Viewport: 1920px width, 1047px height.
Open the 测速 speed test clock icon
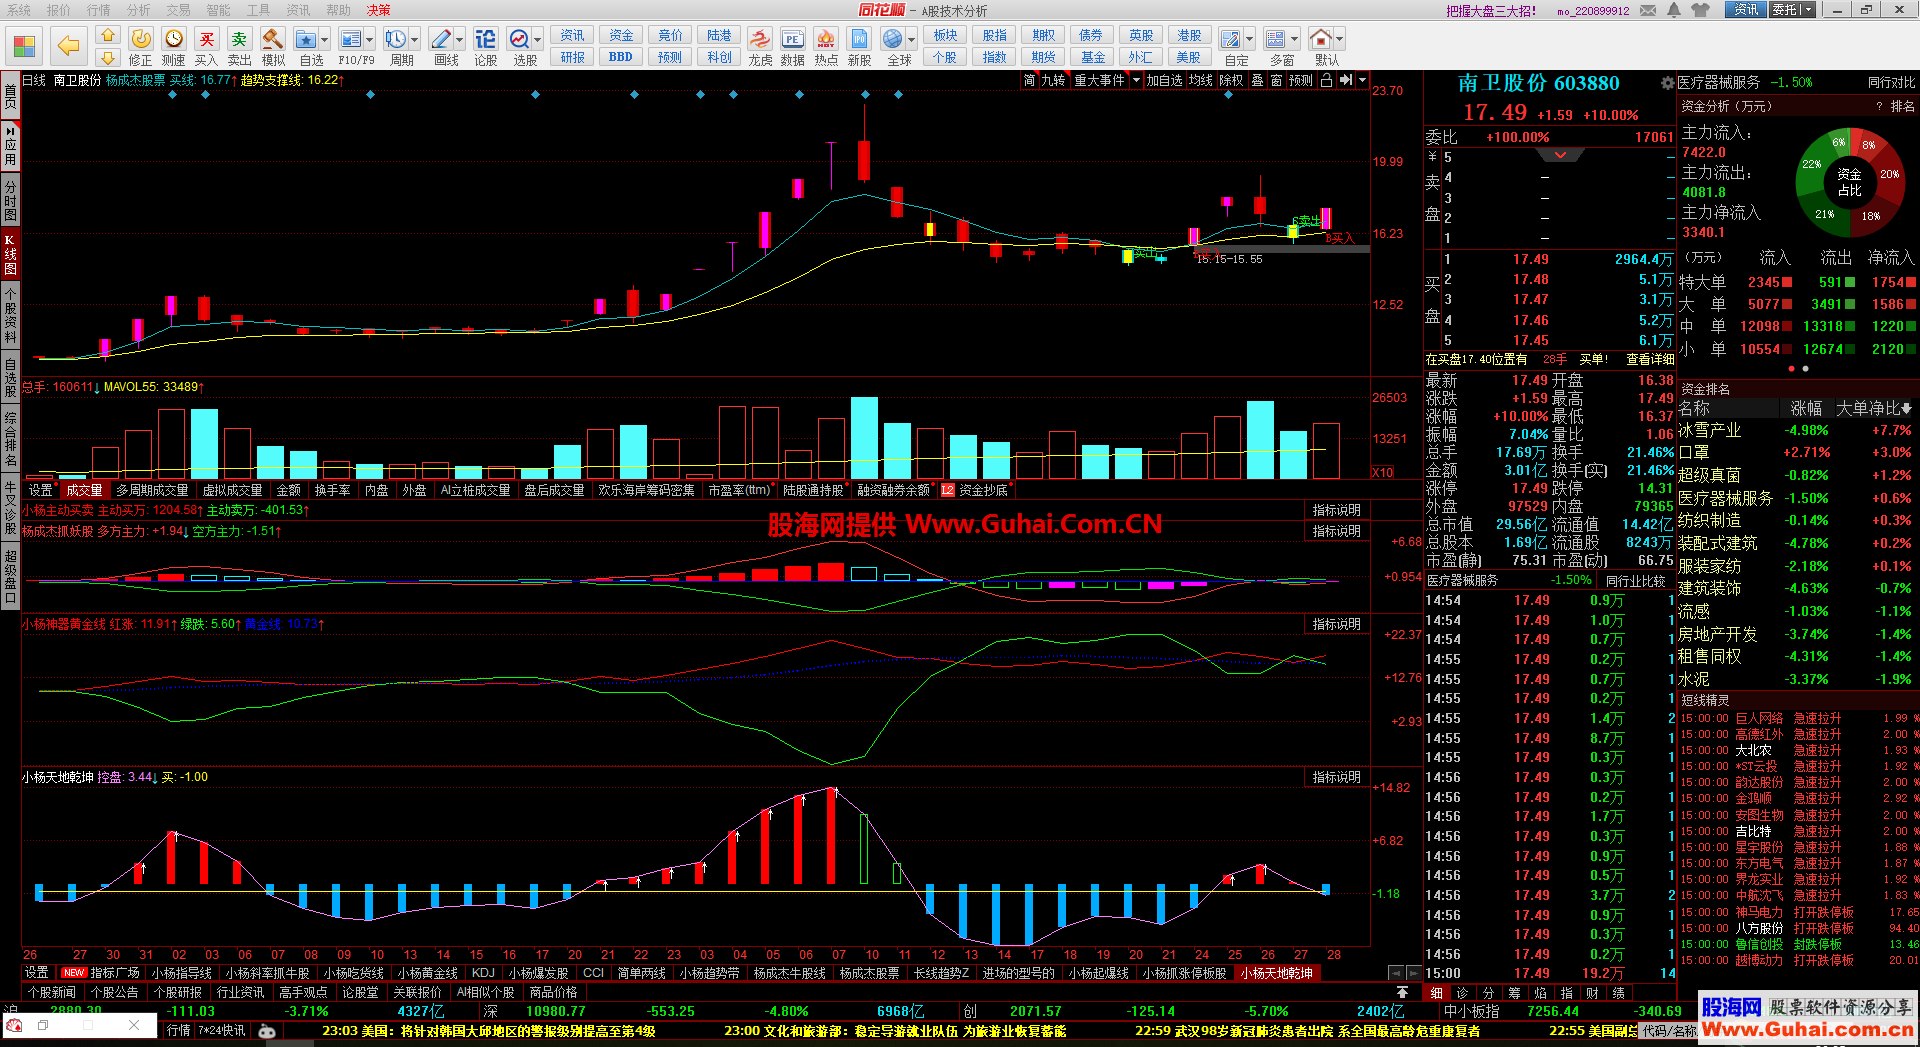tap(174, 39)
